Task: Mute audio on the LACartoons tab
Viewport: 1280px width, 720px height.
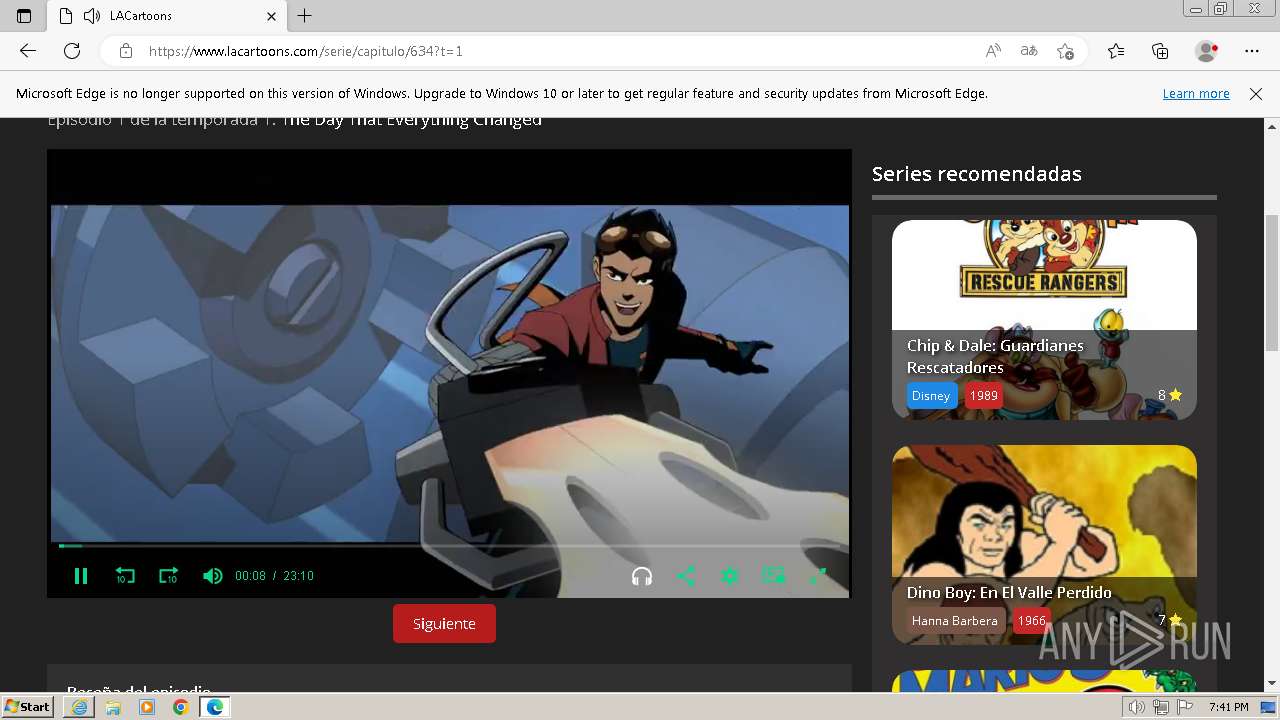Action: click(x=92, y=16)
